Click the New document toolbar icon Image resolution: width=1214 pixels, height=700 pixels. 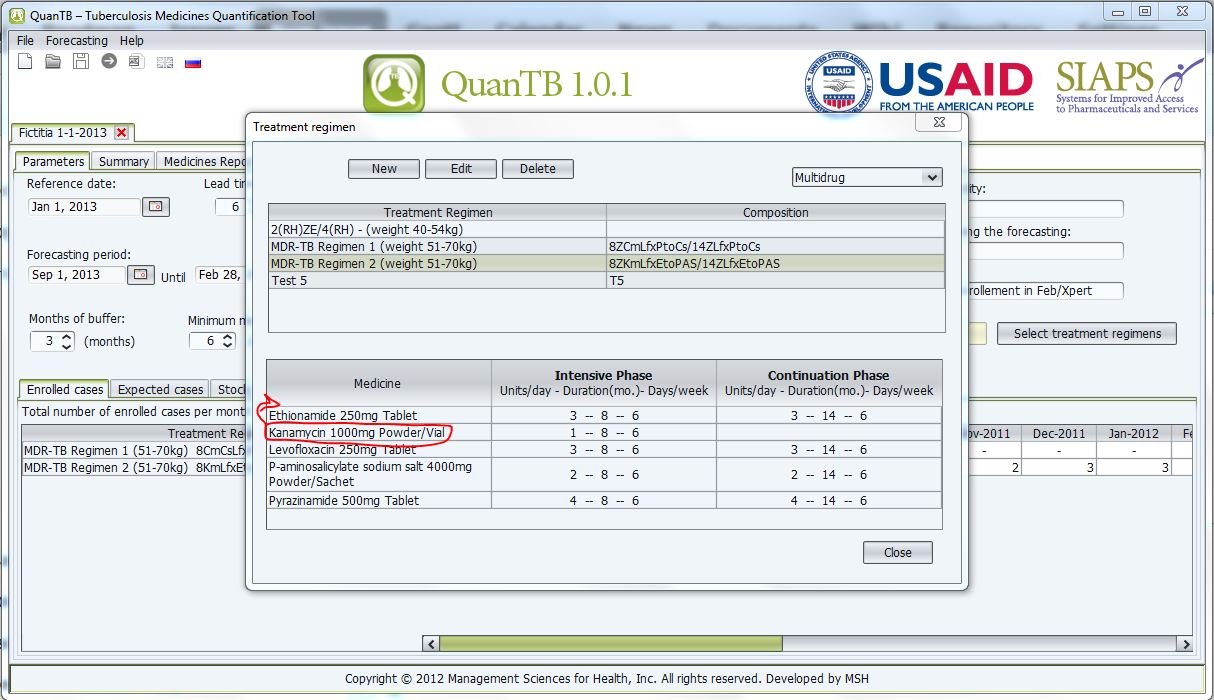coord(26,62)
